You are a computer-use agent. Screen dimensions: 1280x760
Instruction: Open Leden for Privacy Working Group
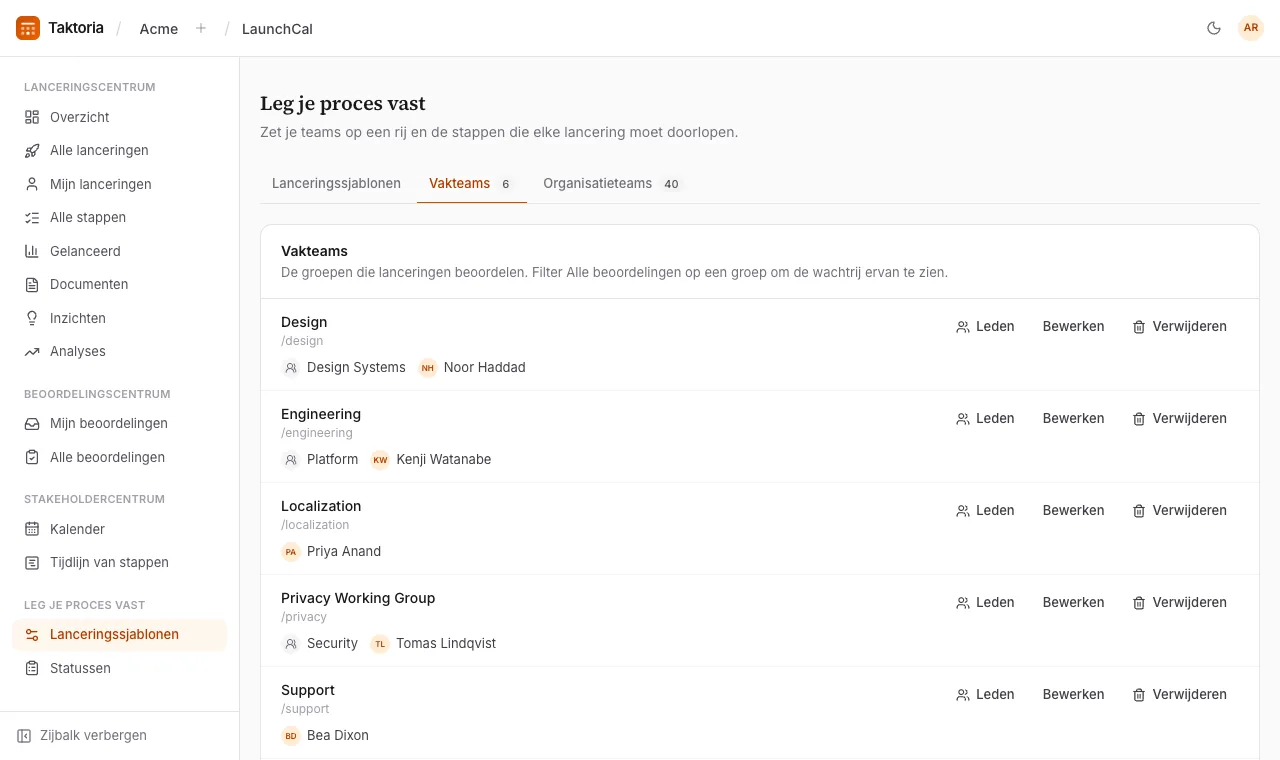985,602
